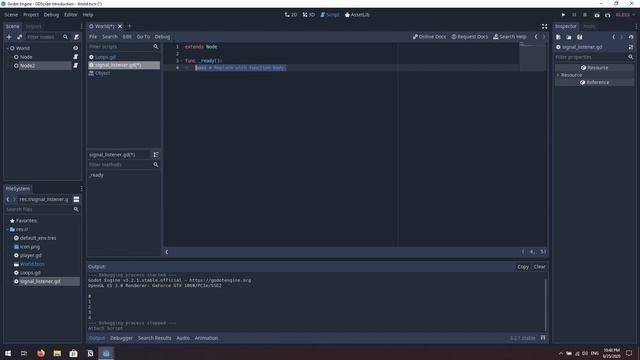This screenshot has width=640, height=360.
Task: Open the GLES3 renderer dropdown
Action: click(625, 15)
